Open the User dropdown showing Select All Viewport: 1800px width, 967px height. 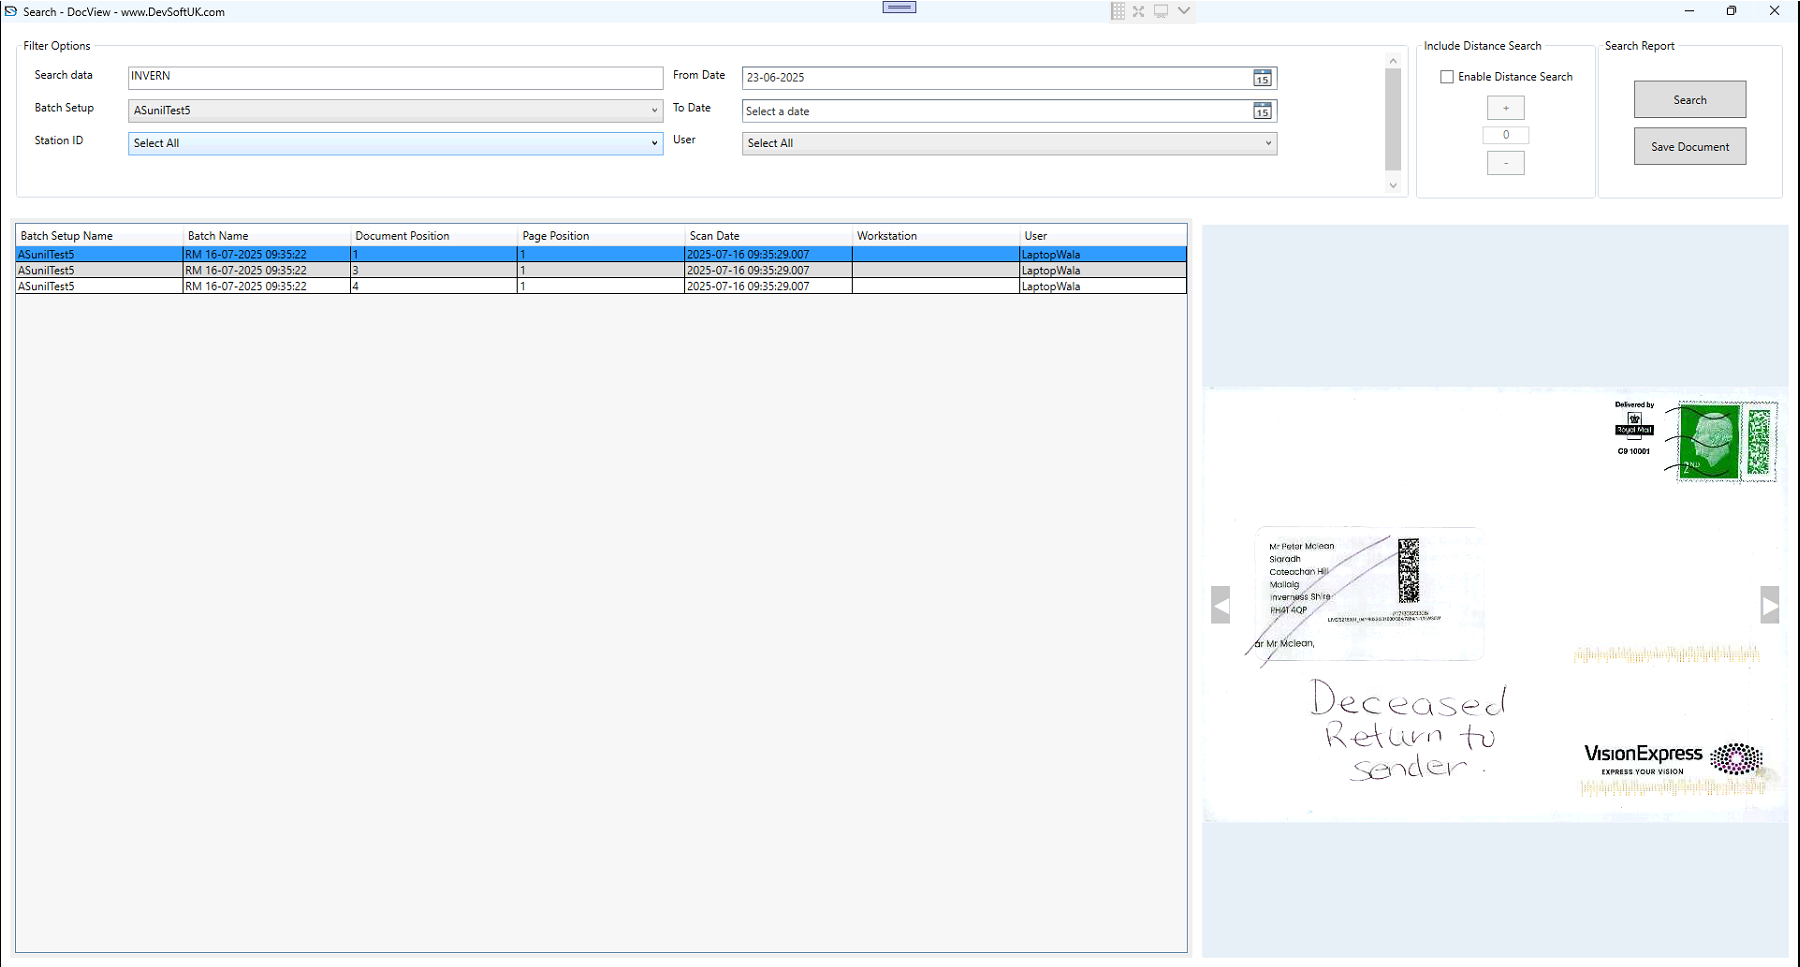[1268, 143]
